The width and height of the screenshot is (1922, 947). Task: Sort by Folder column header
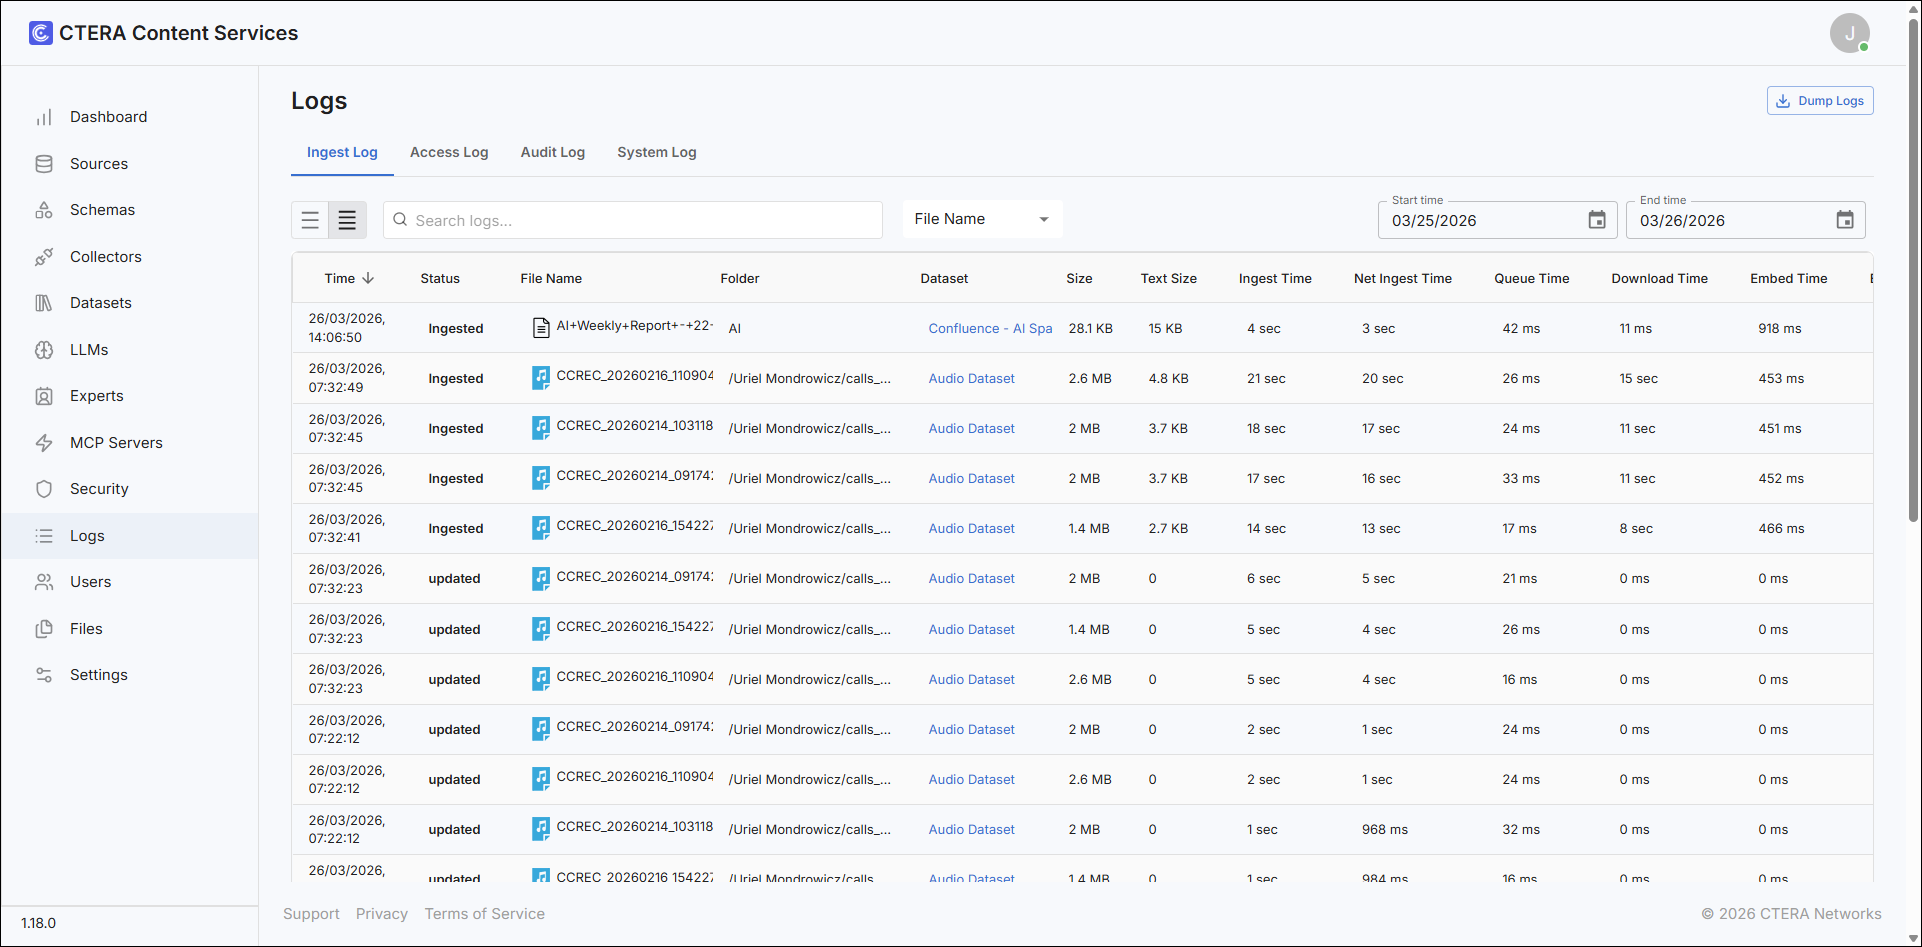740,278
